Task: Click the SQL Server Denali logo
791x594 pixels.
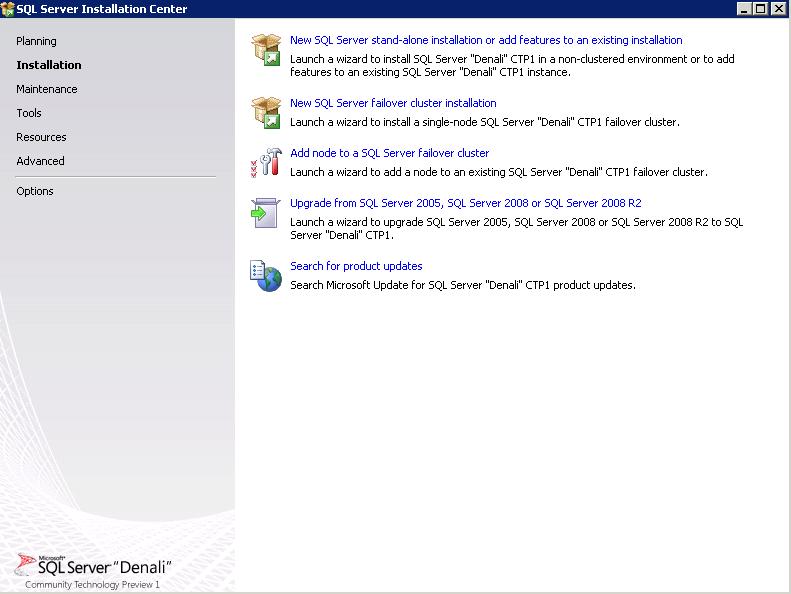Action: 95,567
